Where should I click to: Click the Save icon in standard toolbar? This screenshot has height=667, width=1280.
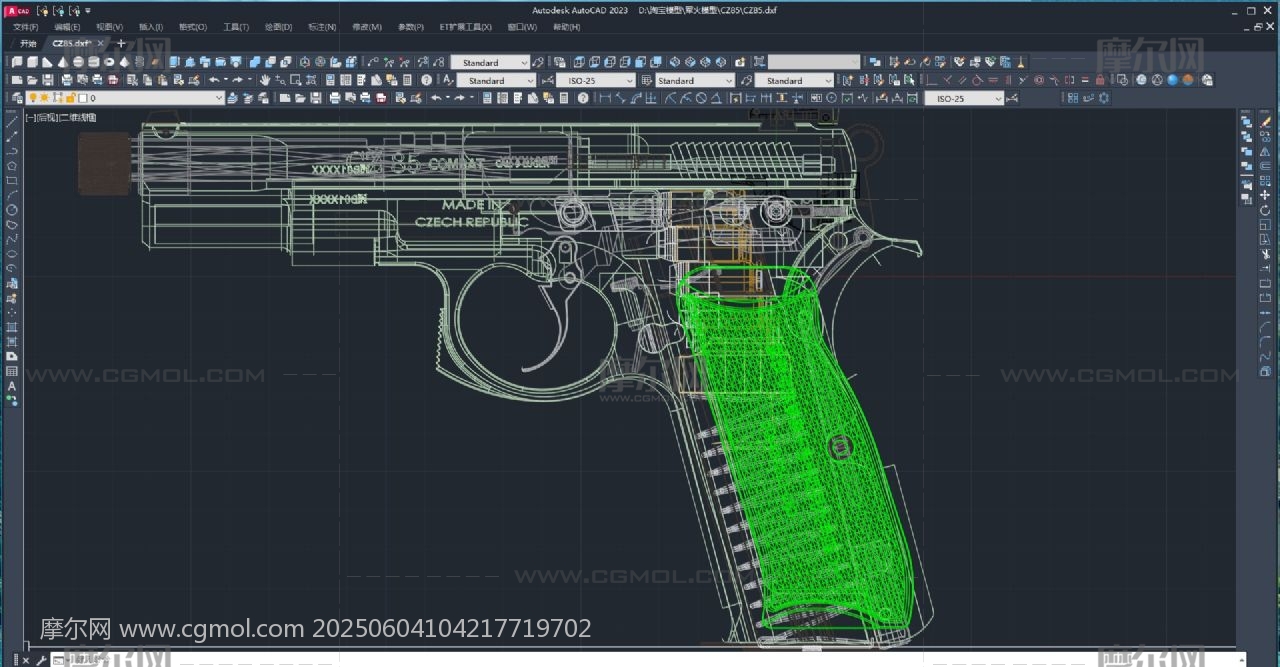tap(49, 80)
